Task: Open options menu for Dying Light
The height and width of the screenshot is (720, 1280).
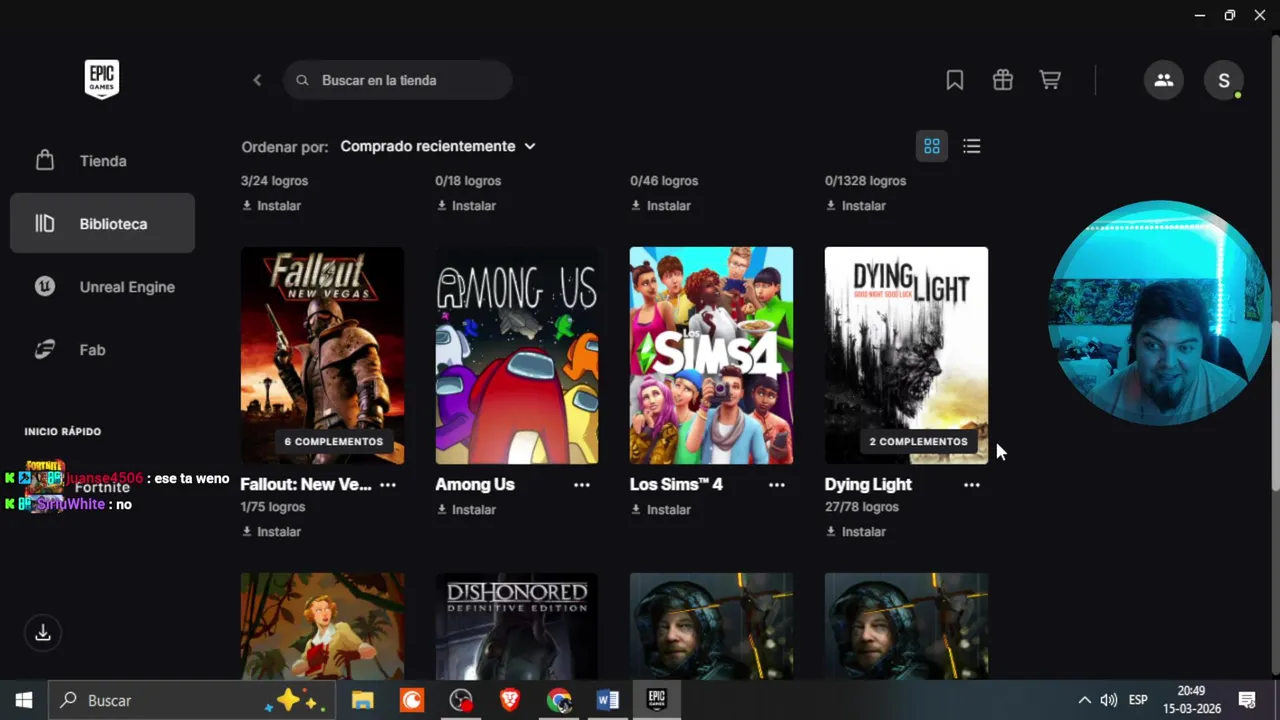Action: [972, 485]
